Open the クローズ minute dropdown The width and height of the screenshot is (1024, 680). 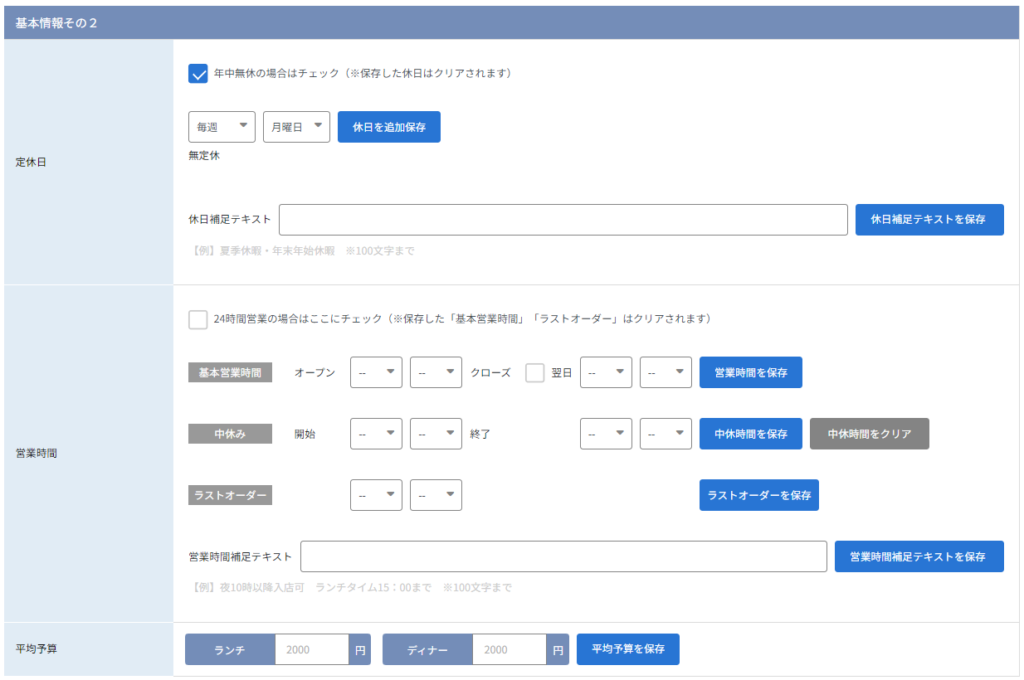[x=666, y=372]
